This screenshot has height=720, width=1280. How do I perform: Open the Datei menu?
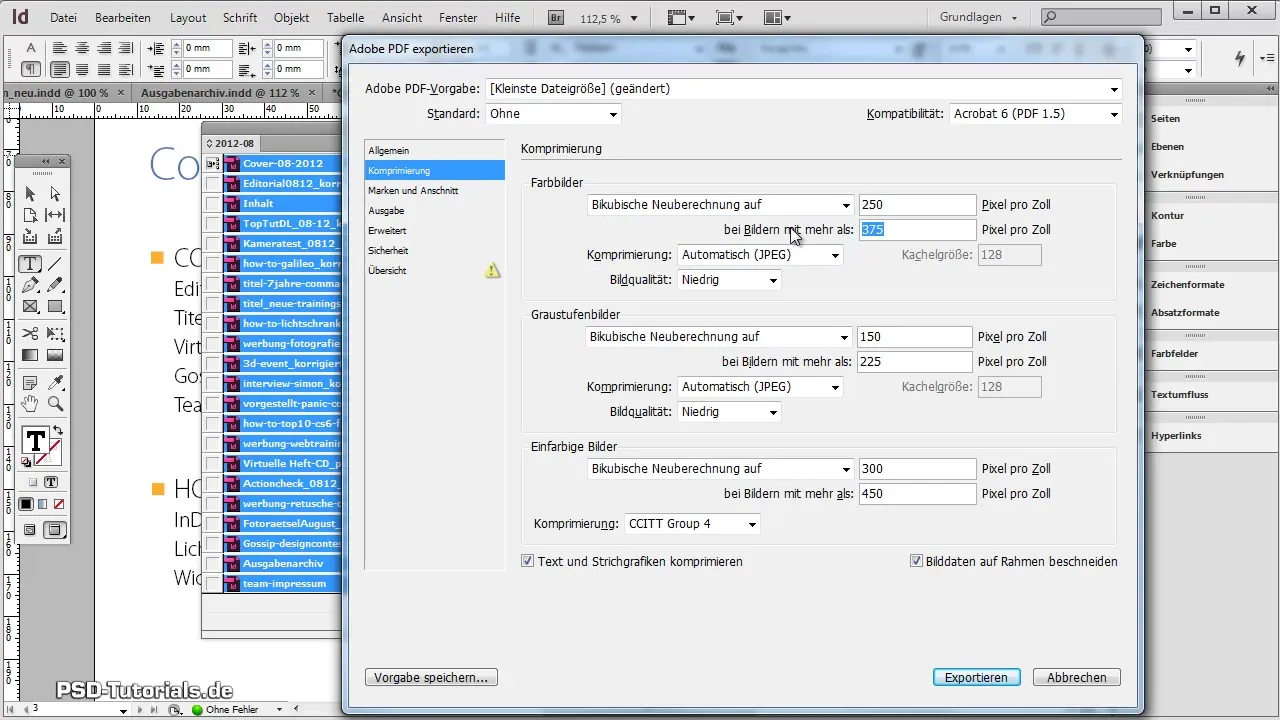63,18
